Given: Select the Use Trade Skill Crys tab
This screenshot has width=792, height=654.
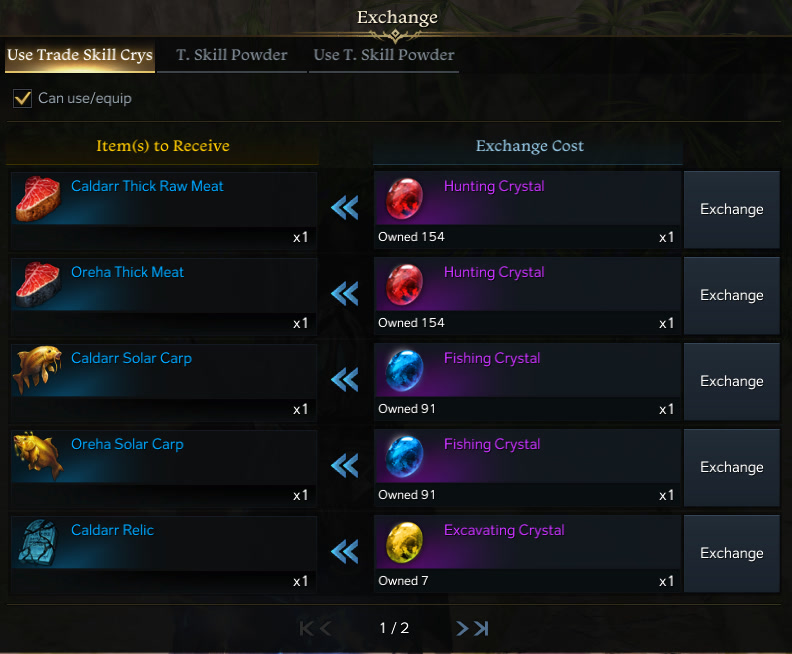Looking at the screenshot, I should coord(80,56).
